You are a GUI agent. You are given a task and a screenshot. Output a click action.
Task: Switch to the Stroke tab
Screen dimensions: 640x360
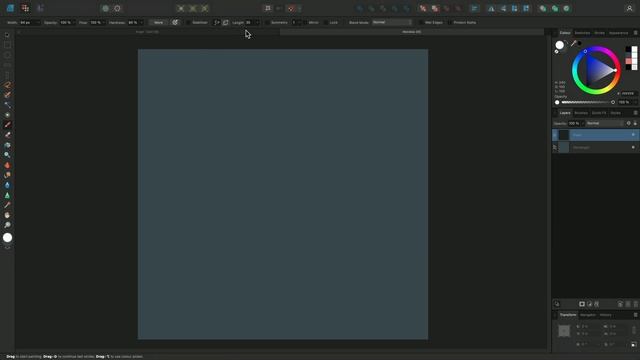coord(599,33)
